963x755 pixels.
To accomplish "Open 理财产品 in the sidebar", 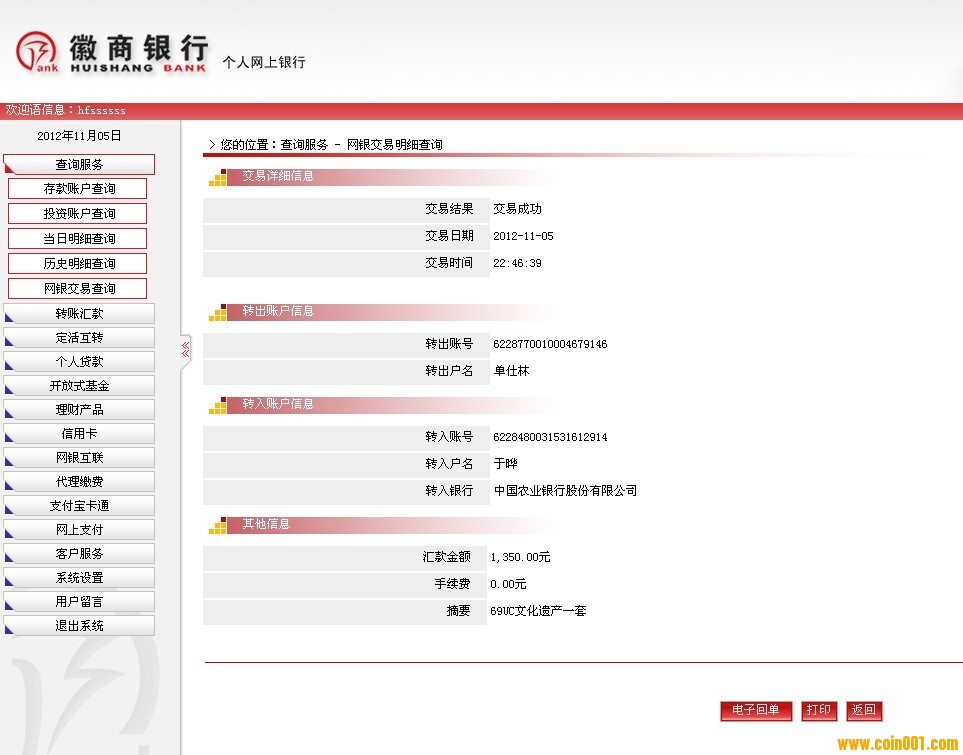I will click(x=79, y=410).
